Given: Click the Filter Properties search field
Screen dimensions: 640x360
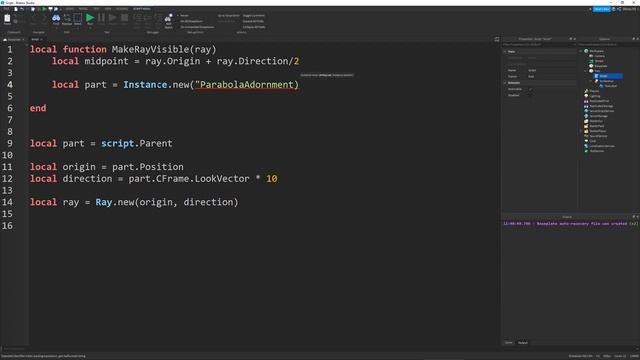Looking at the screenshot, I should tap(539, 44).
